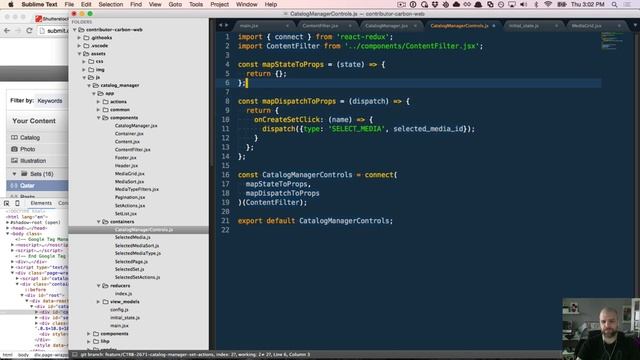This screenshot has height=360, width=640.
Task: Click the tab overflow dropdown arrow
Action: 635,25
